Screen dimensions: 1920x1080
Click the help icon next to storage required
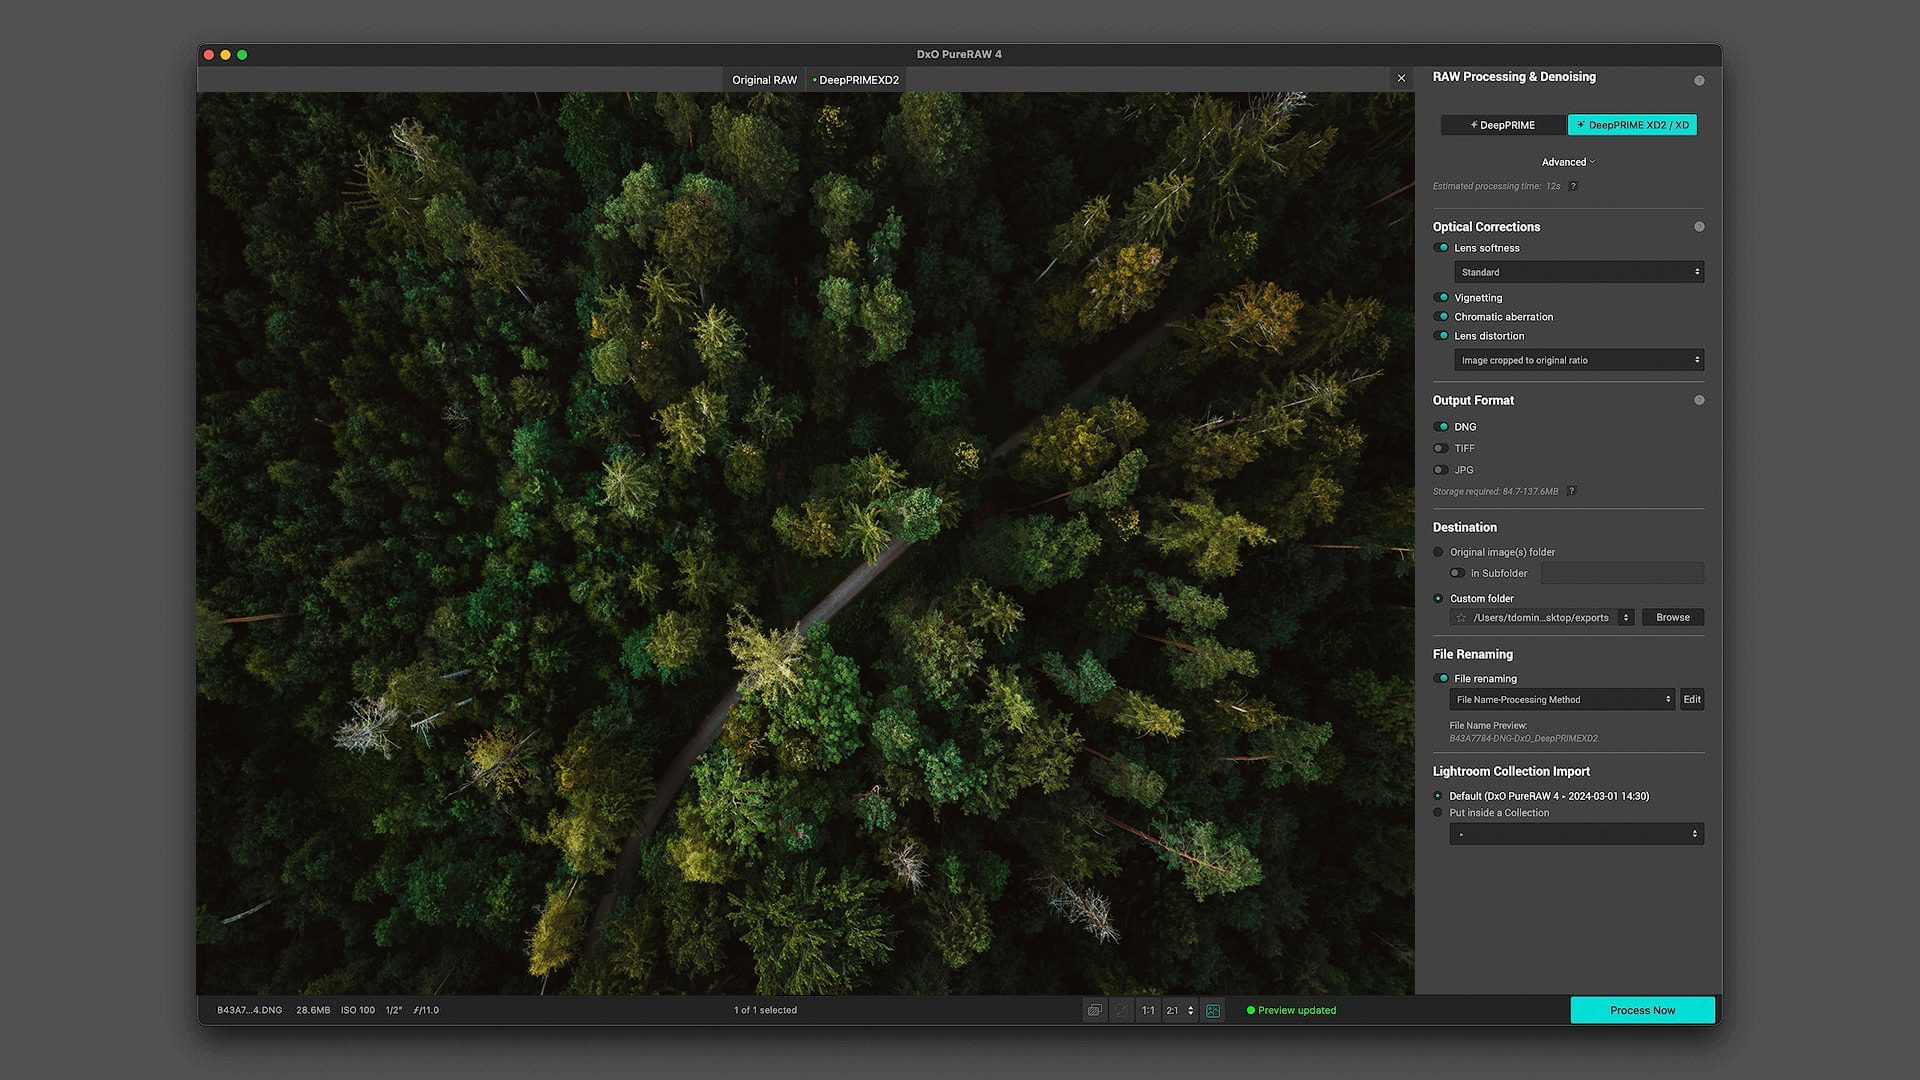click(x=1572, y=491)
